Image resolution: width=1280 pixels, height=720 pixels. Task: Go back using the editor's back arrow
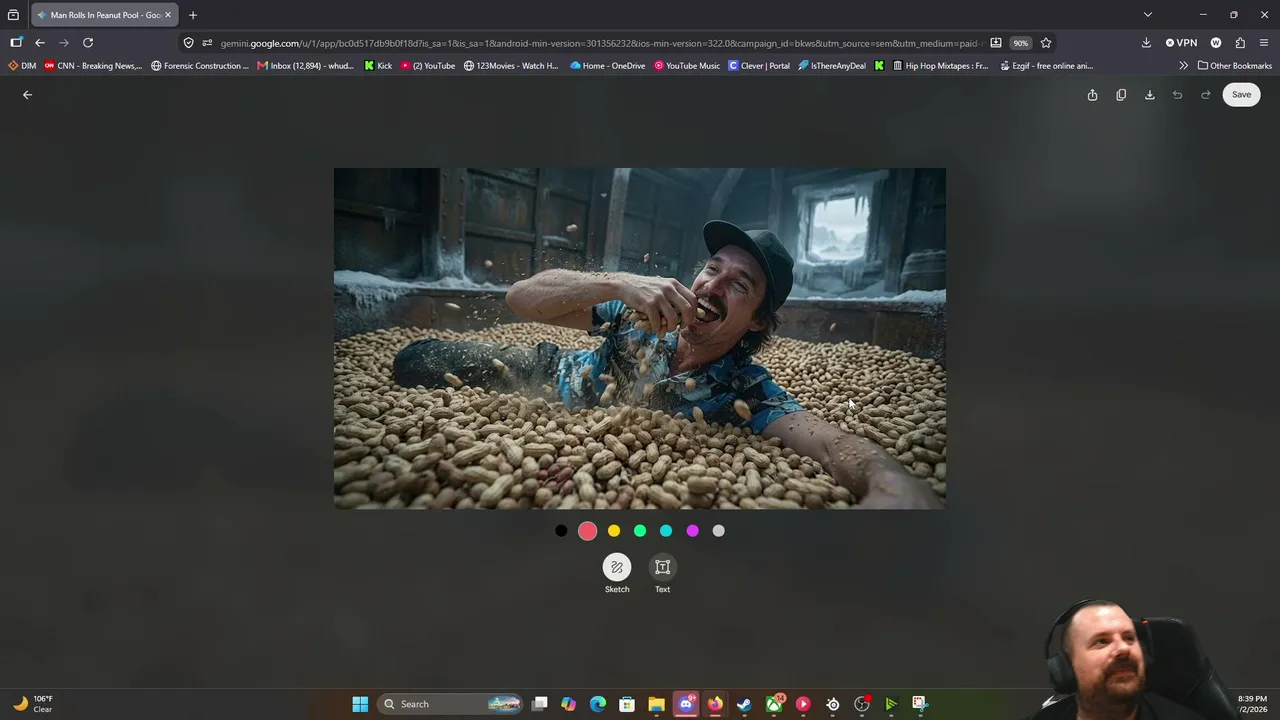tap(28, 95)
